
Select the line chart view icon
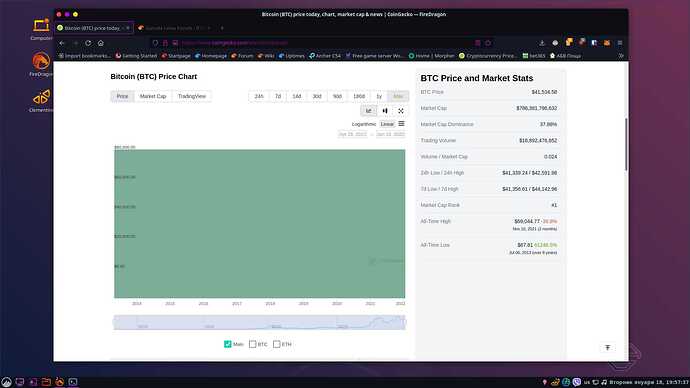click(368, 111)
